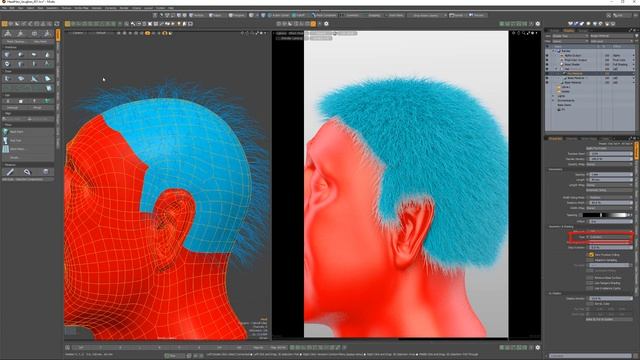Select the Bake Items entry
The width and height of the screenshot is (640, 360).
(564, 105)
